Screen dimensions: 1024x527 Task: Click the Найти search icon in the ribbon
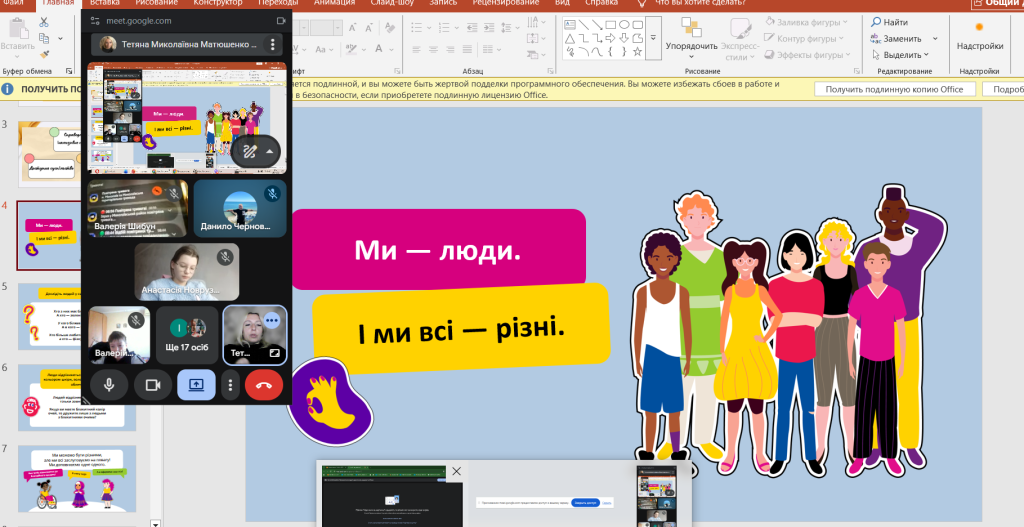point(876,22)
